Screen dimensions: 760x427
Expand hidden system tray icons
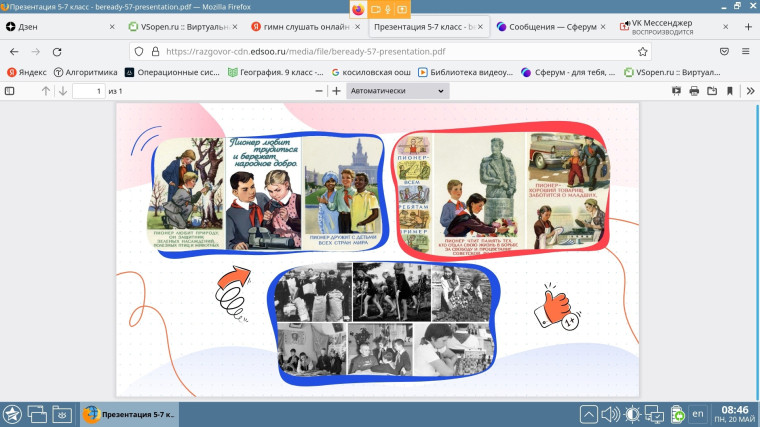tap(588, 414)
